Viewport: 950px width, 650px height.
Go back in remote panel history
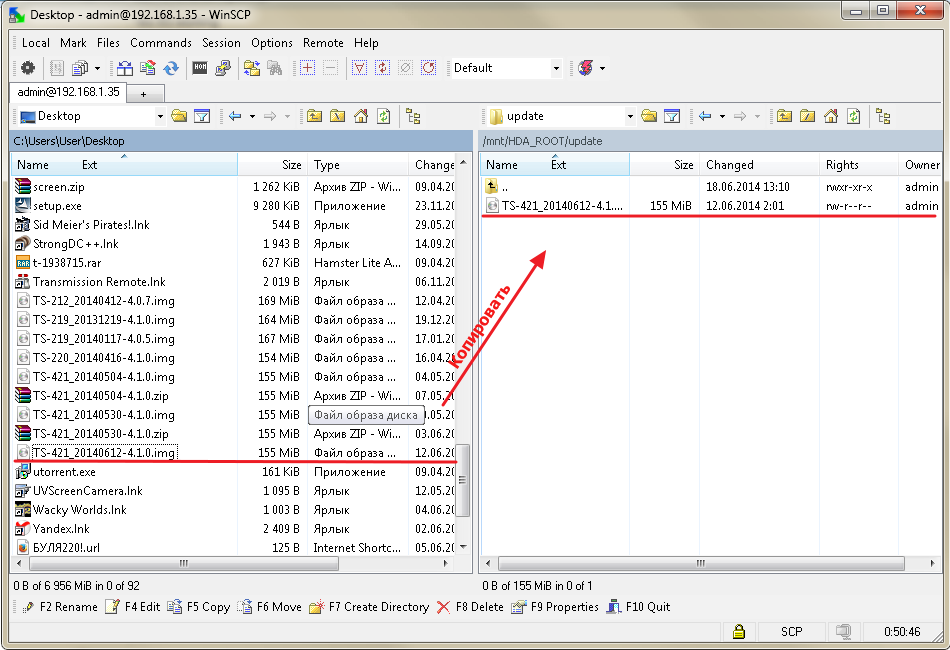pos(705,116)
